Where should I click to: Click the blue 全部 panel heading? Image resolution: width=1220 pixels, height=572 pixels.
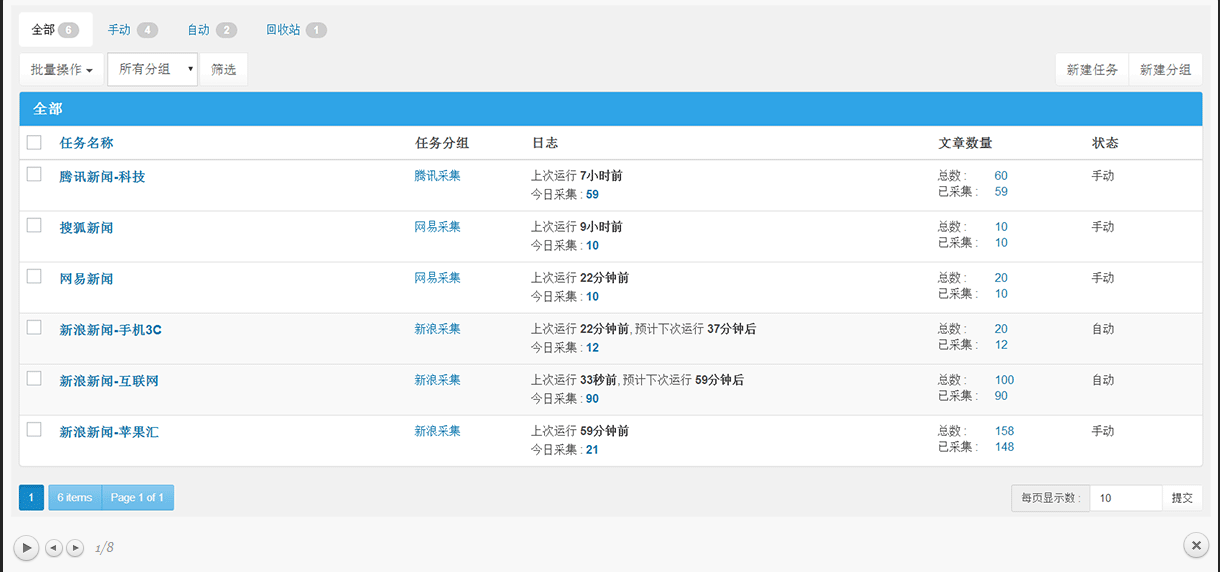tap(610, 108)
